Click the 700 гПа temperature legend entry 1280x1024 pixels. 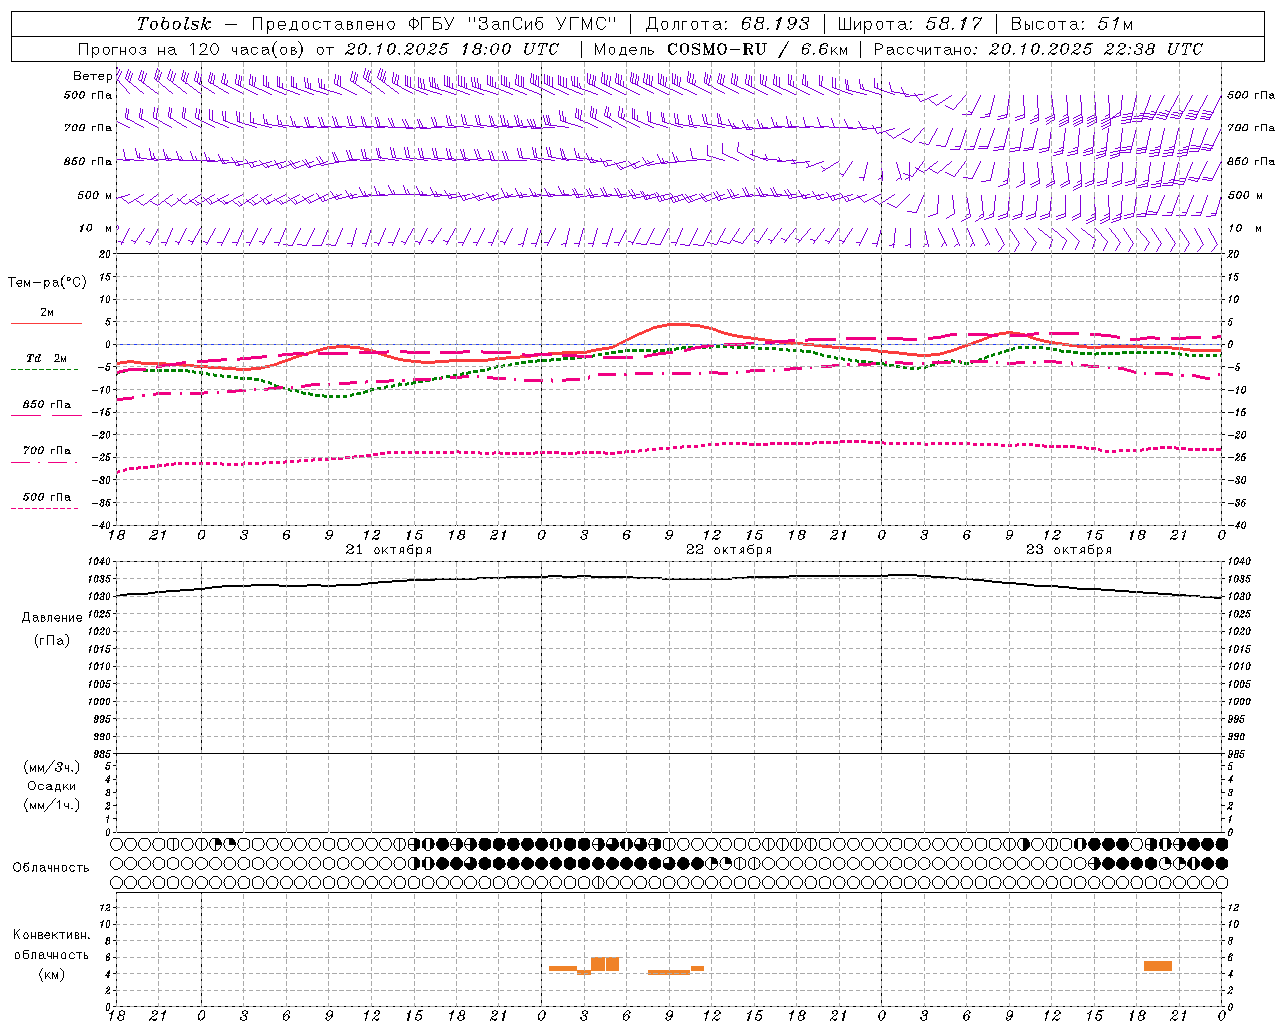pyautogui.click(x=47, y=452)
